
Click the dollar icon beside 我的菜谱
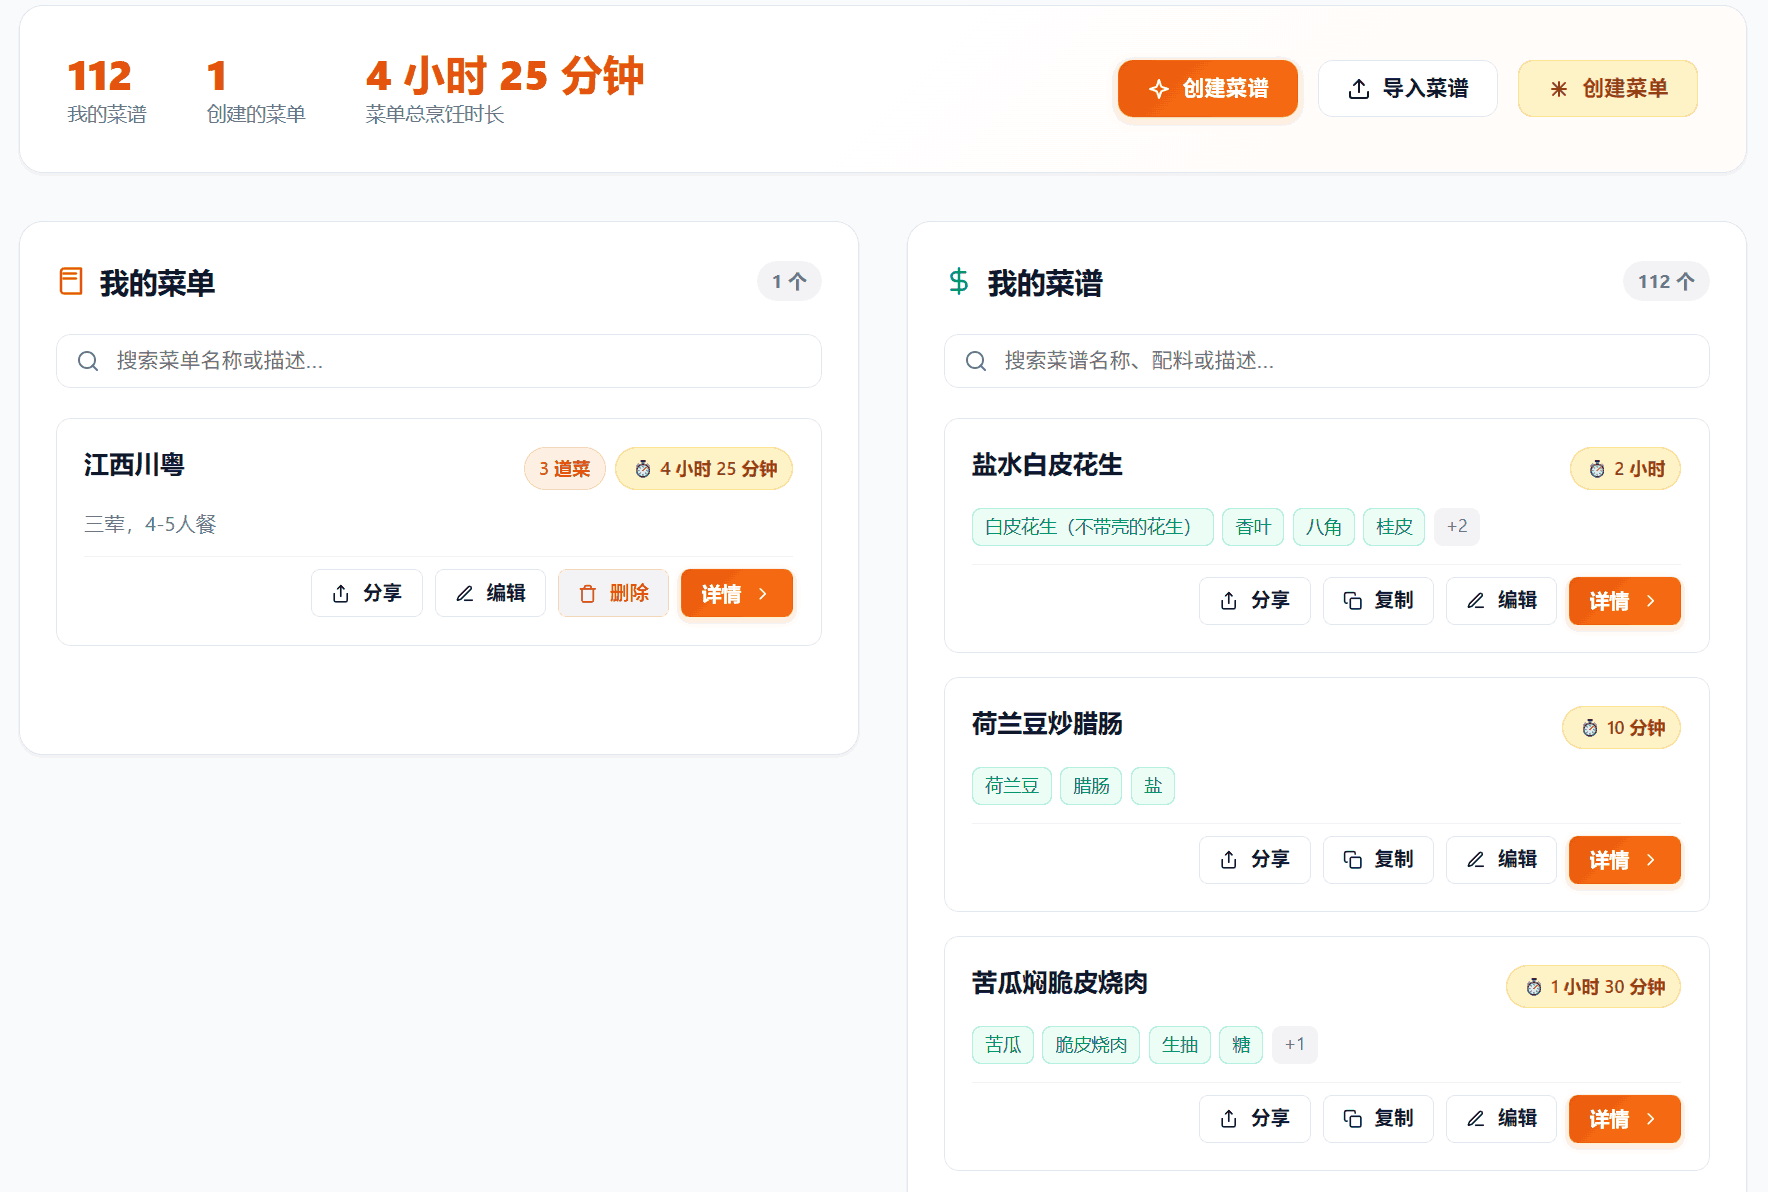pyautogui.click(x=959, y=282)
